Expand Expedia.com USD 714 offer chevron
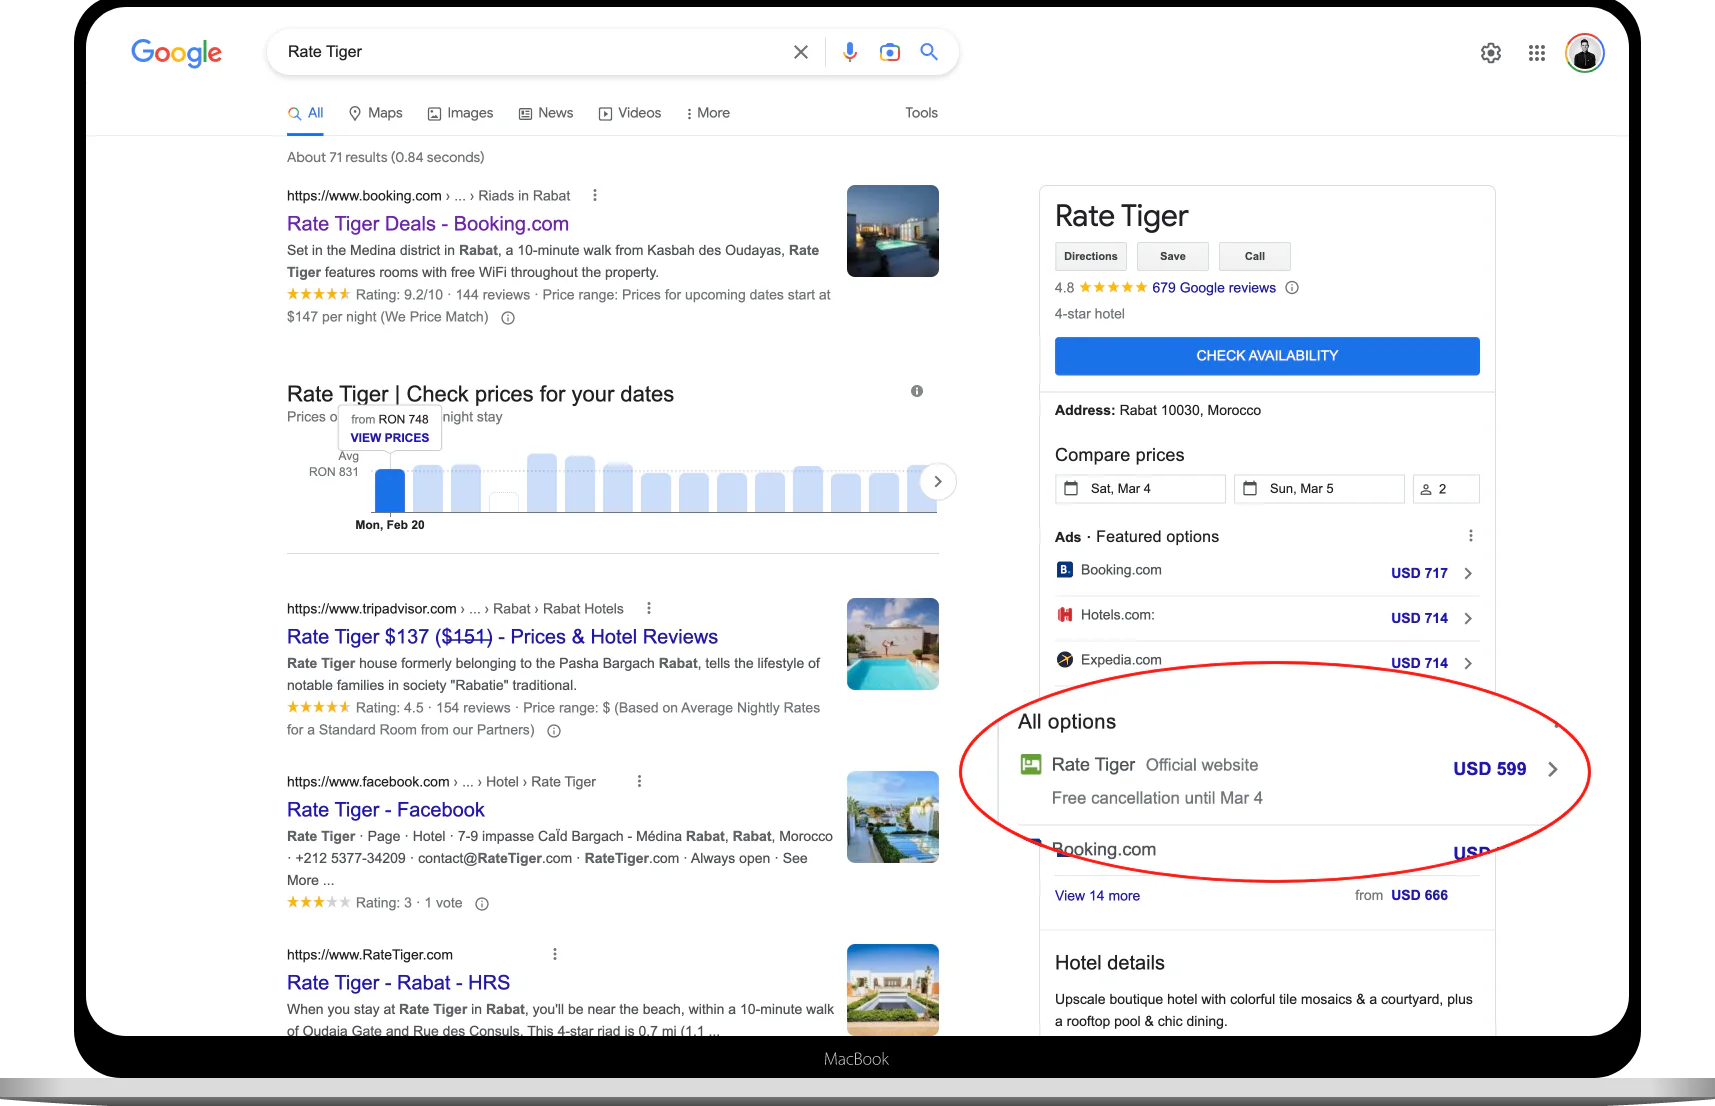The width and height of the screenshot is (1715, 1106). [x=1468, y=663]
